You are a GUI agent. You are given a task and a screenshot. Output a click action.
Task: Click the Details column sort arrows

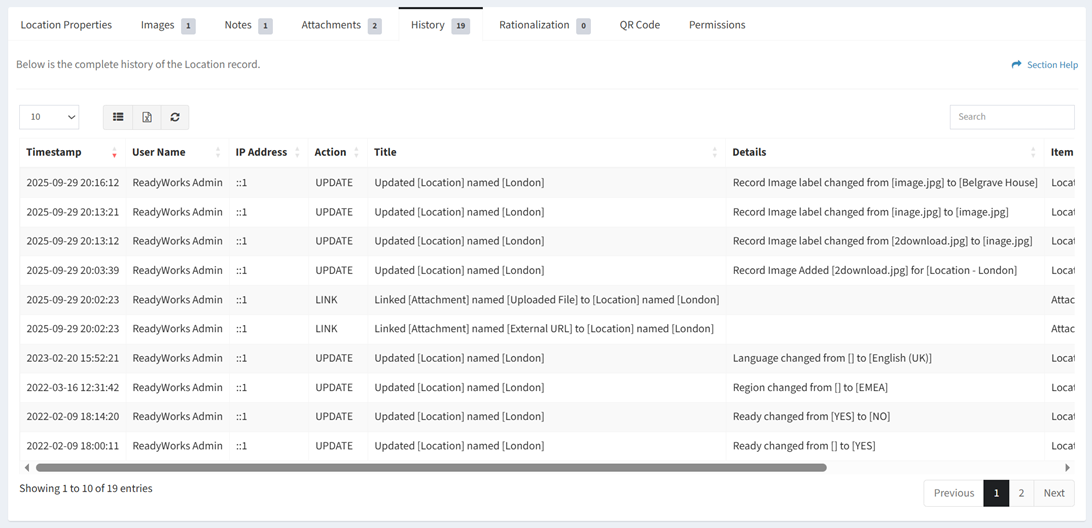[x=1034, y=153]
